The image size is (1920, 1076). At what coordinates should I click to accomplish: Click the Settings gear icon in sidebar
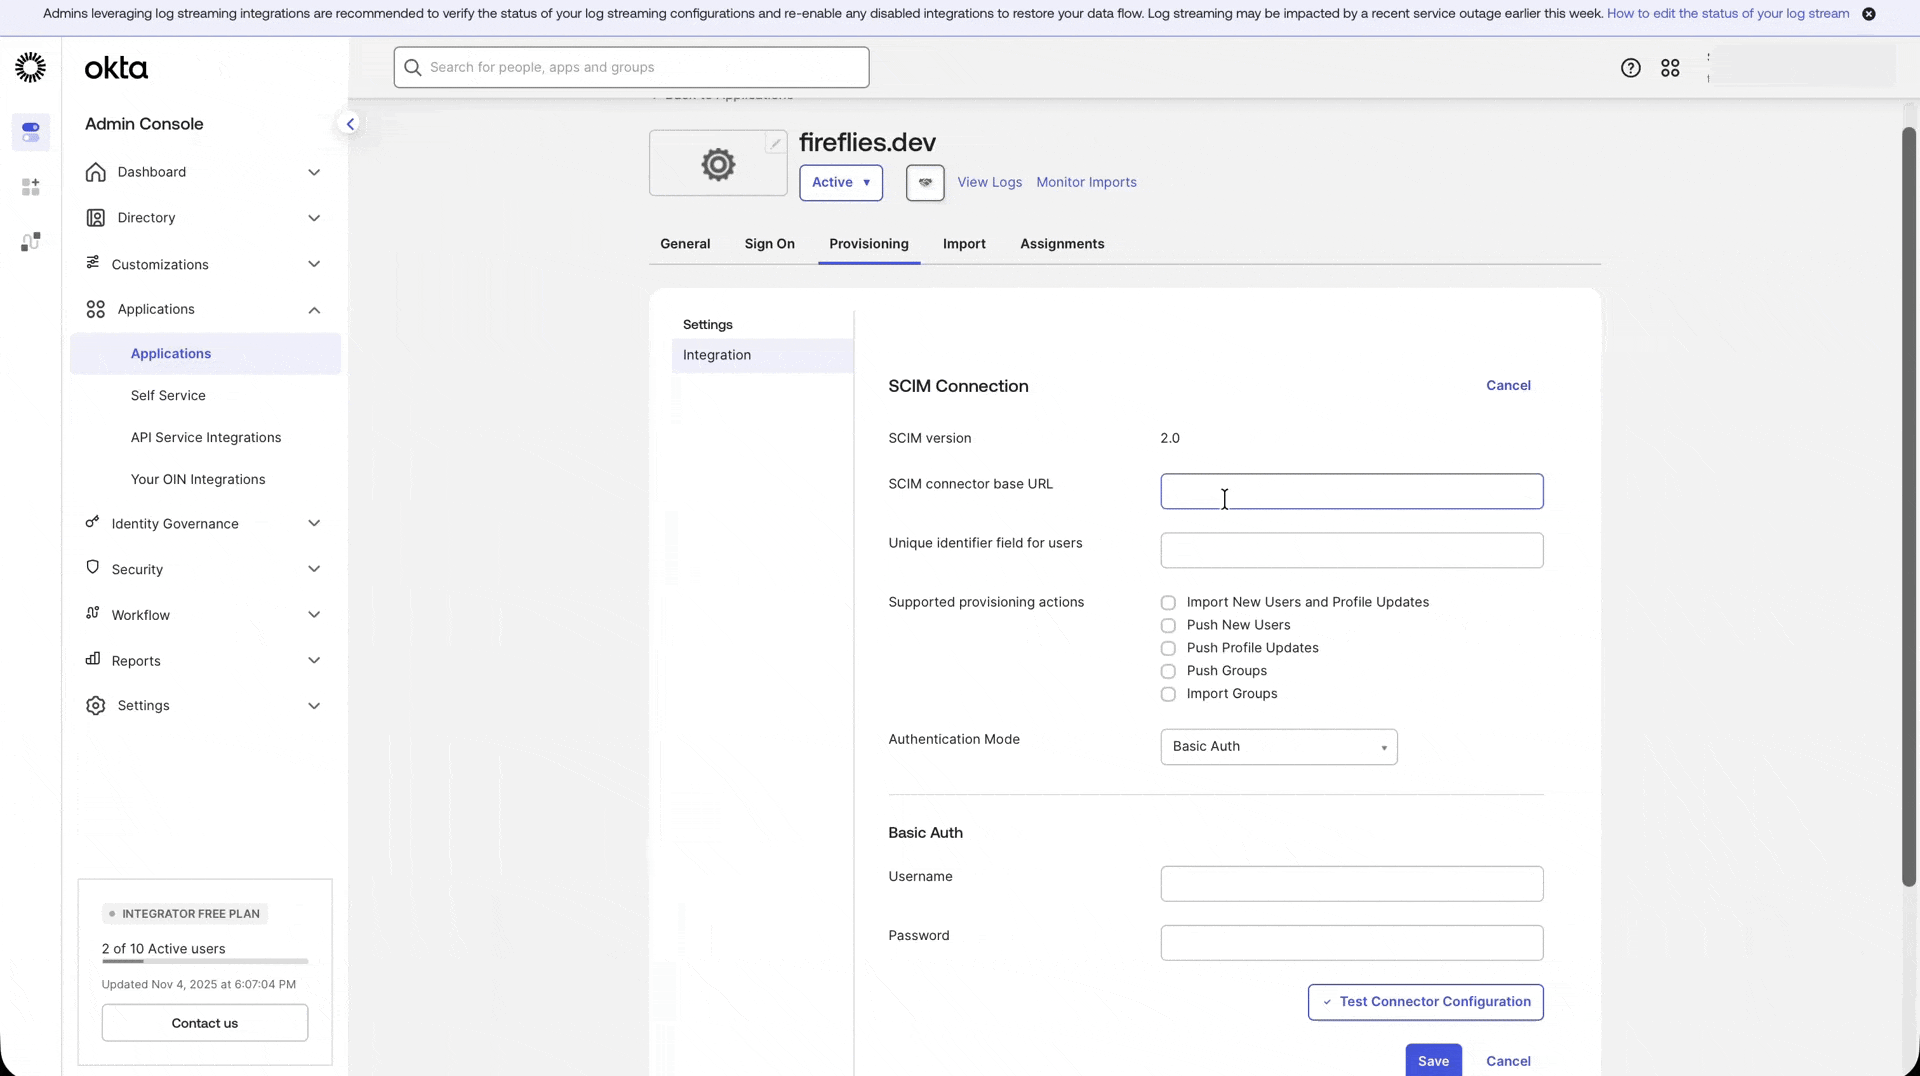pos(95,706)
